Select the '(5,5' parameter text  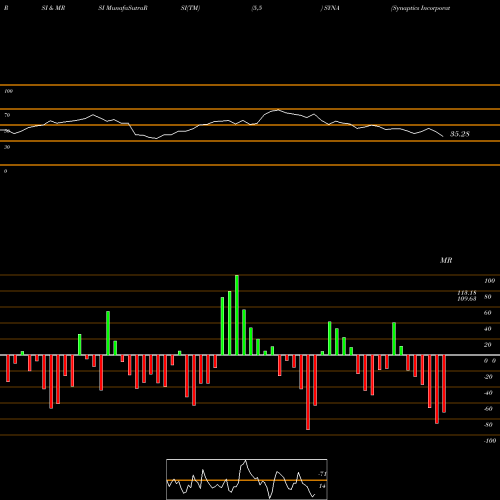pyautogui.click(x=257, y=8)
